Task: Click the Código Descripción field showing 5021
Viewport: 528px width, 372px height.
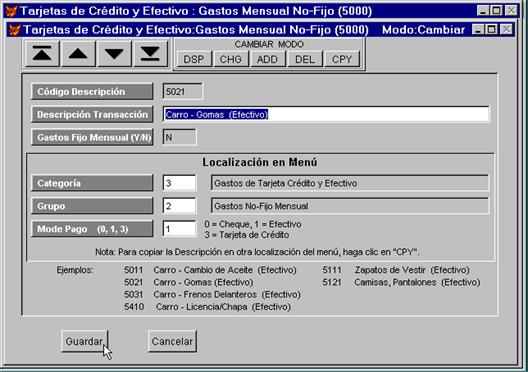Action: (183, 92)
